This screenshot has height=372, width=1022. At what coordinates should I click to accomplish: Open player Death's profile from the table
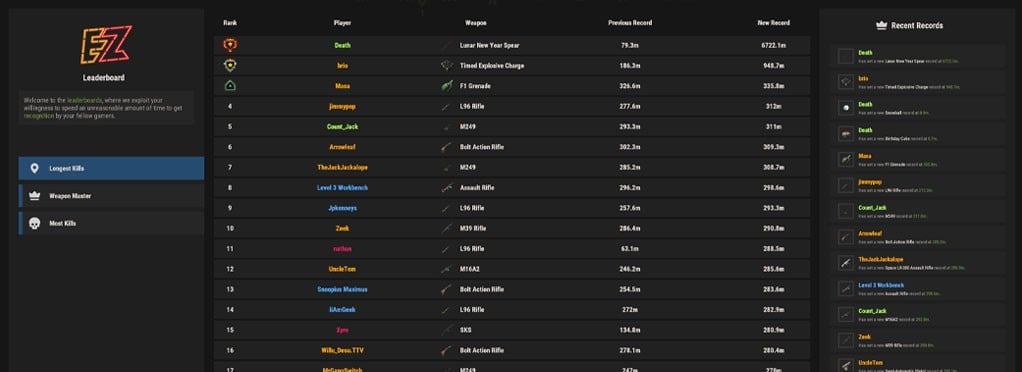click(x=342, y=46)
